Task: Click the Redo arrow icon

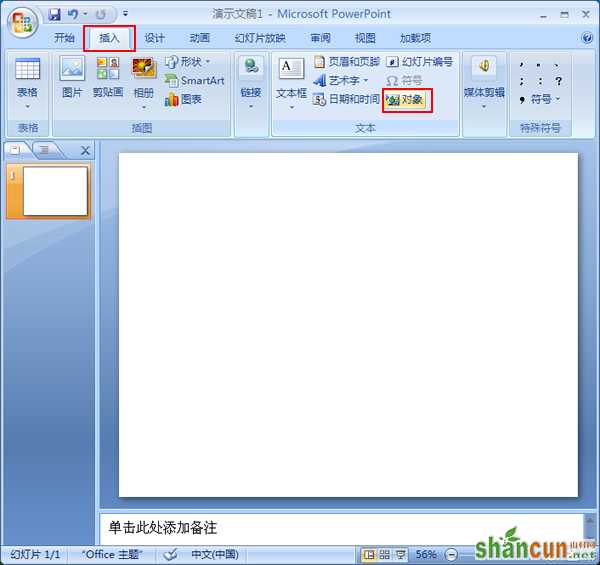Action: click(101, 15)
